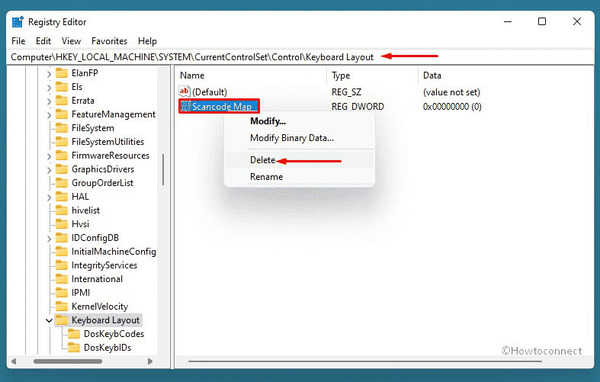This screenshot has width=600, height=382.
Task: Click the registry path address bar
Action: (300, 57)
